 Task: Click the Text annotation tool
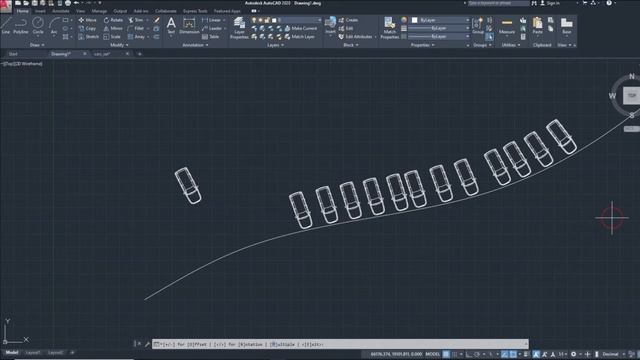tap(171, 26)
